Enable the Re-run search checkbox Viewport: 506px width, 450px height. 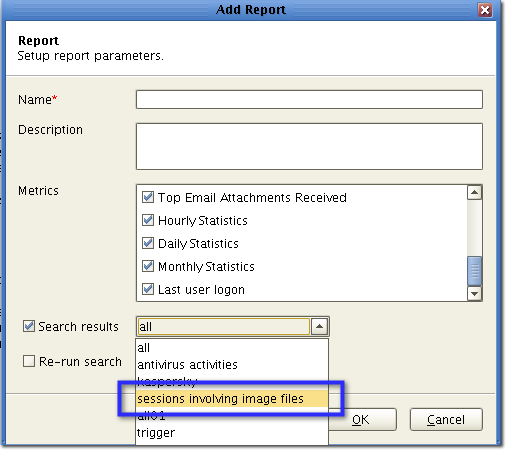29,361
